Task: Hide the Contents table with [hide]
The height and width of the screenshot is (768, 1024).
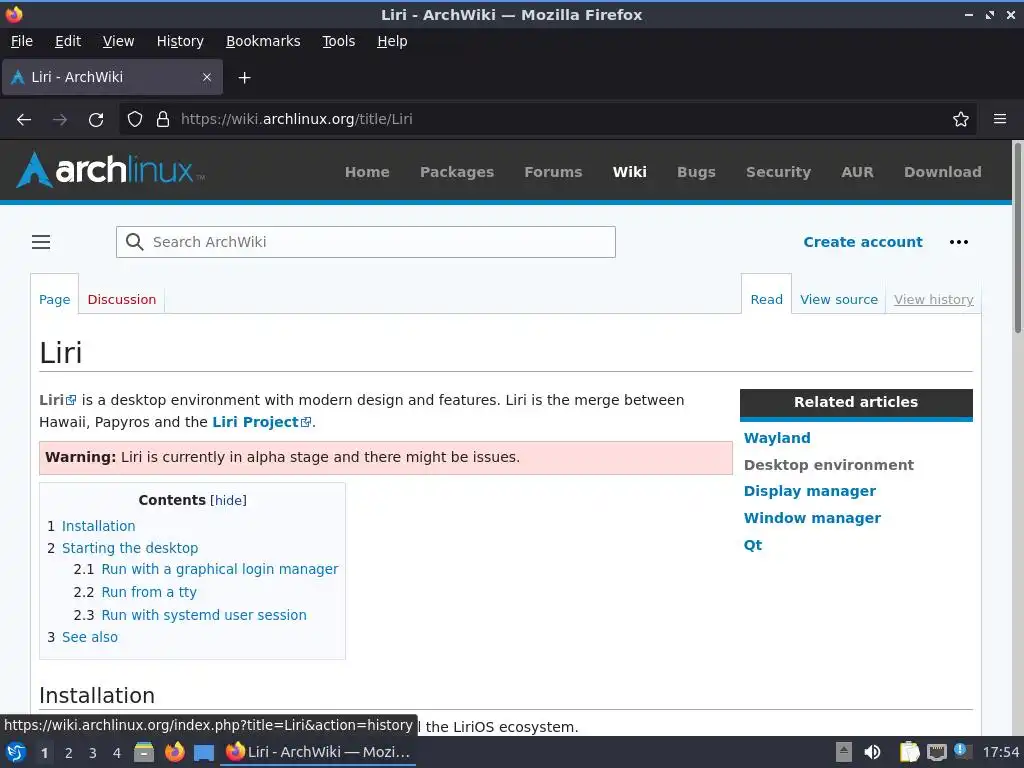Action: 228,500
